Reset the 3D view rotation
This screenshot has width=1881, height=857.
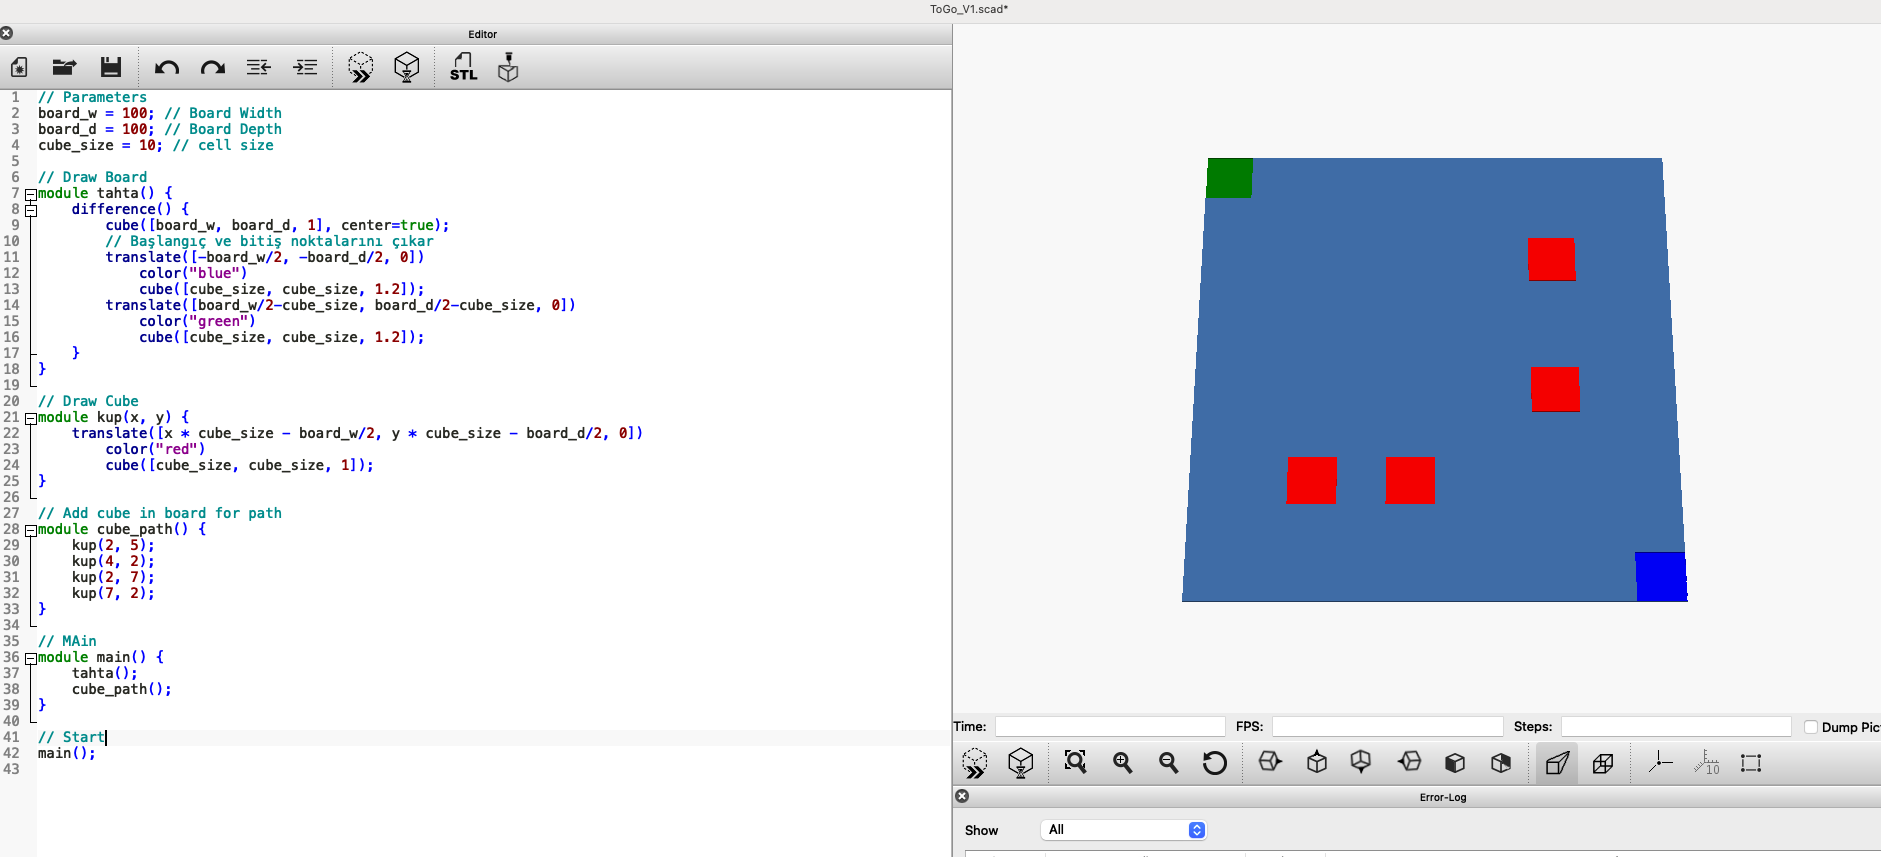click(1215, 763)
